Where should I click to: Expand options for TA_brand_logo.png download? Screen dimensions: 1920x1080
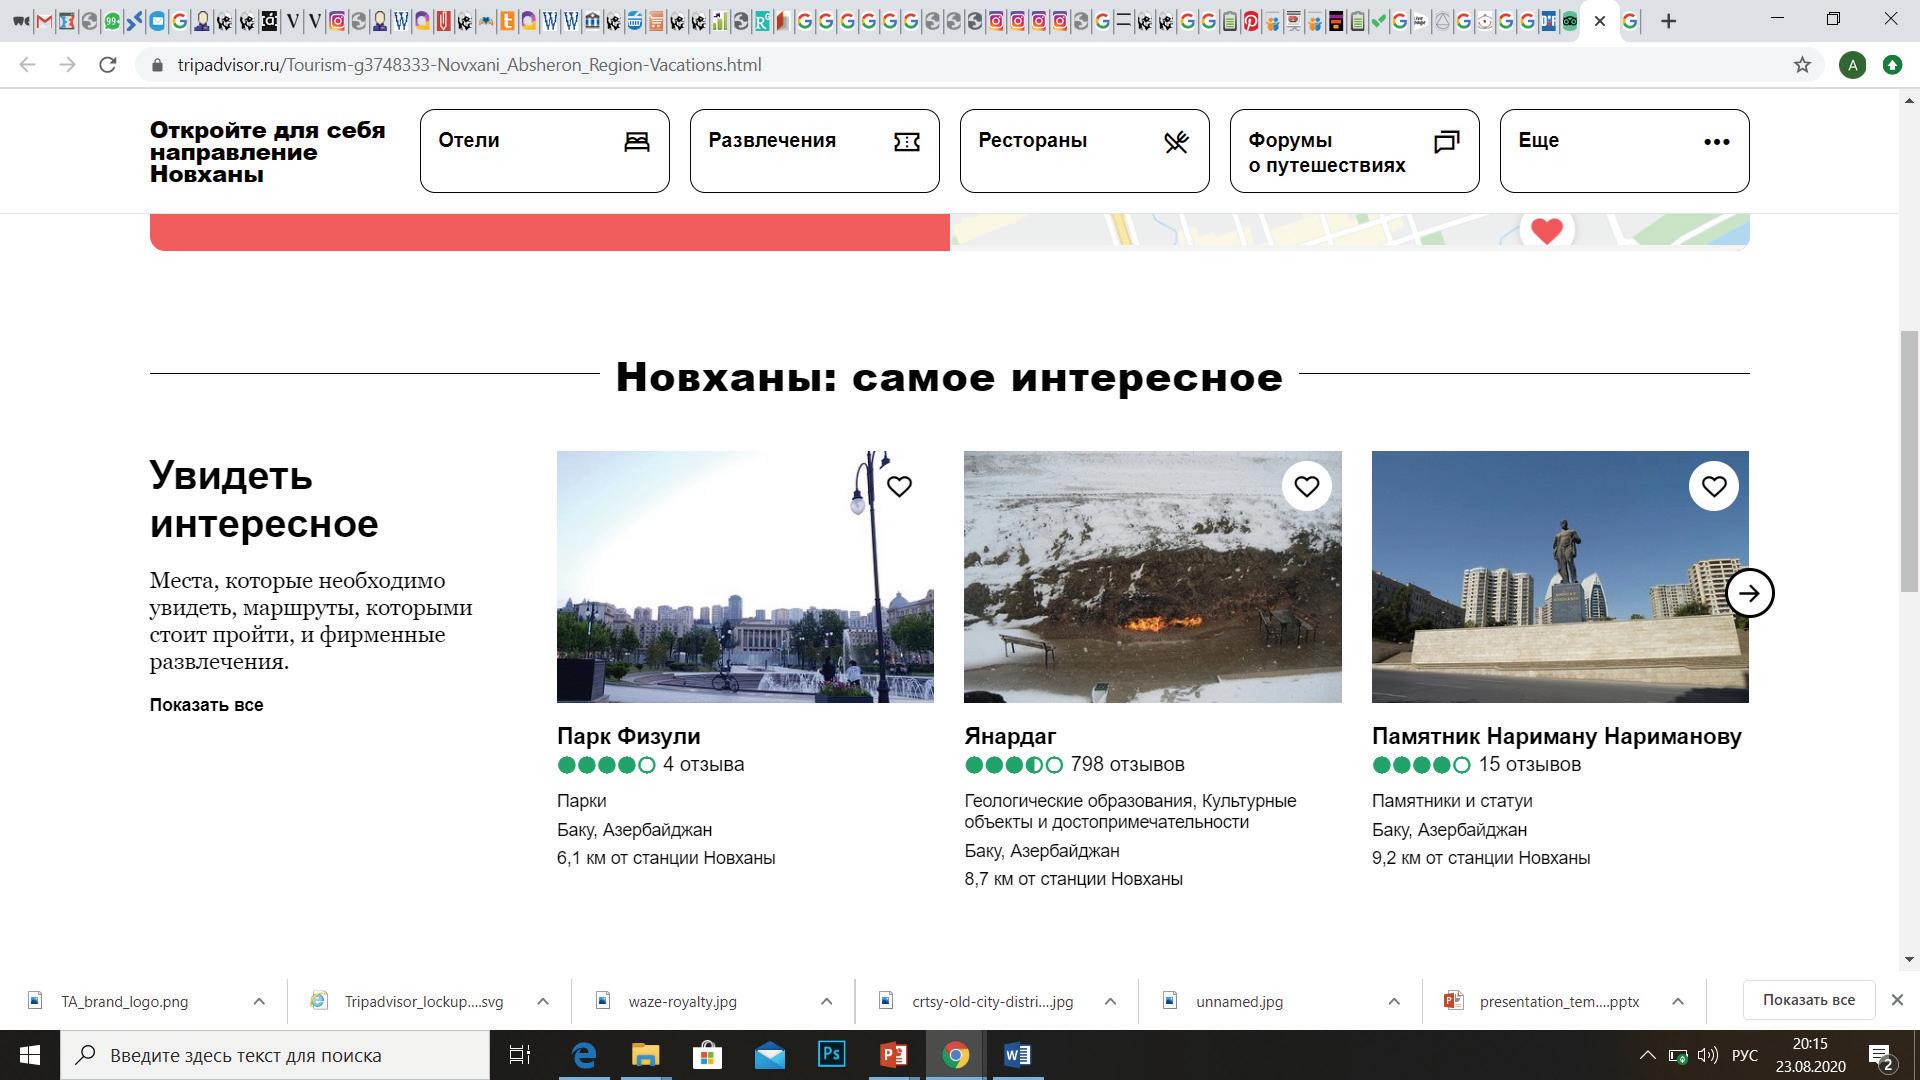[259, 1001]
